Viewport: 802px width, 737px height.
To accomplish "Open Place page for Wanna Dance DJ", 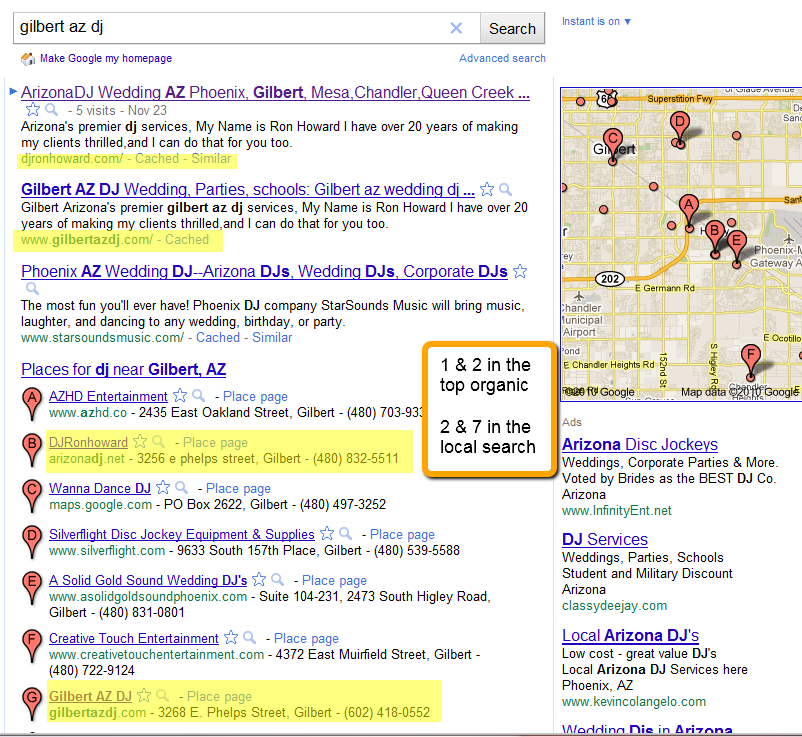I will (x=238, y=488).
